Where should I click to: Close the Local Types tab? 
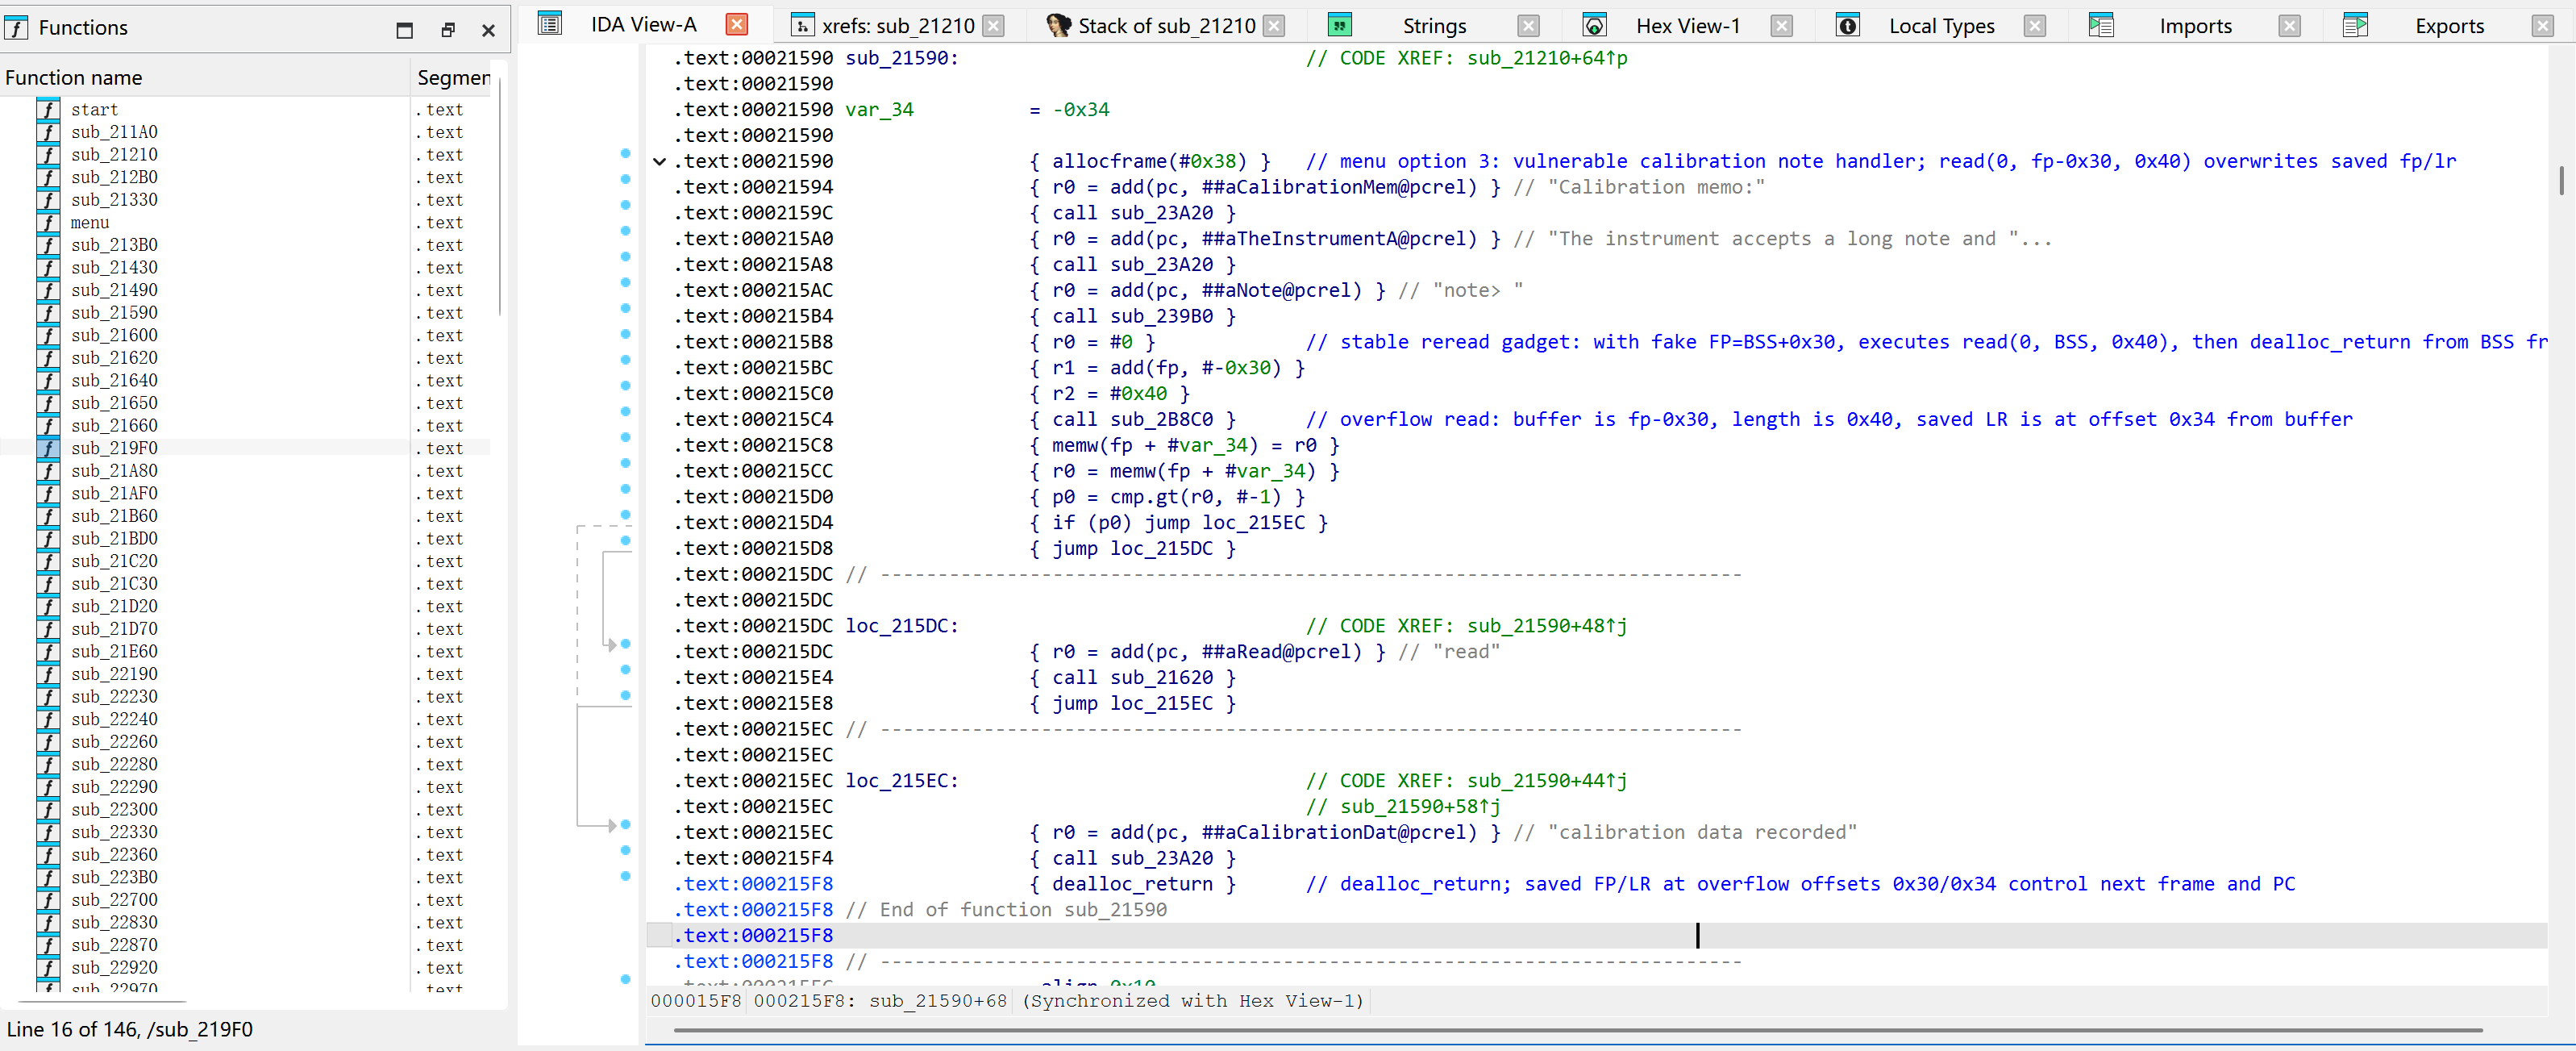click(x=2034, y=26)
